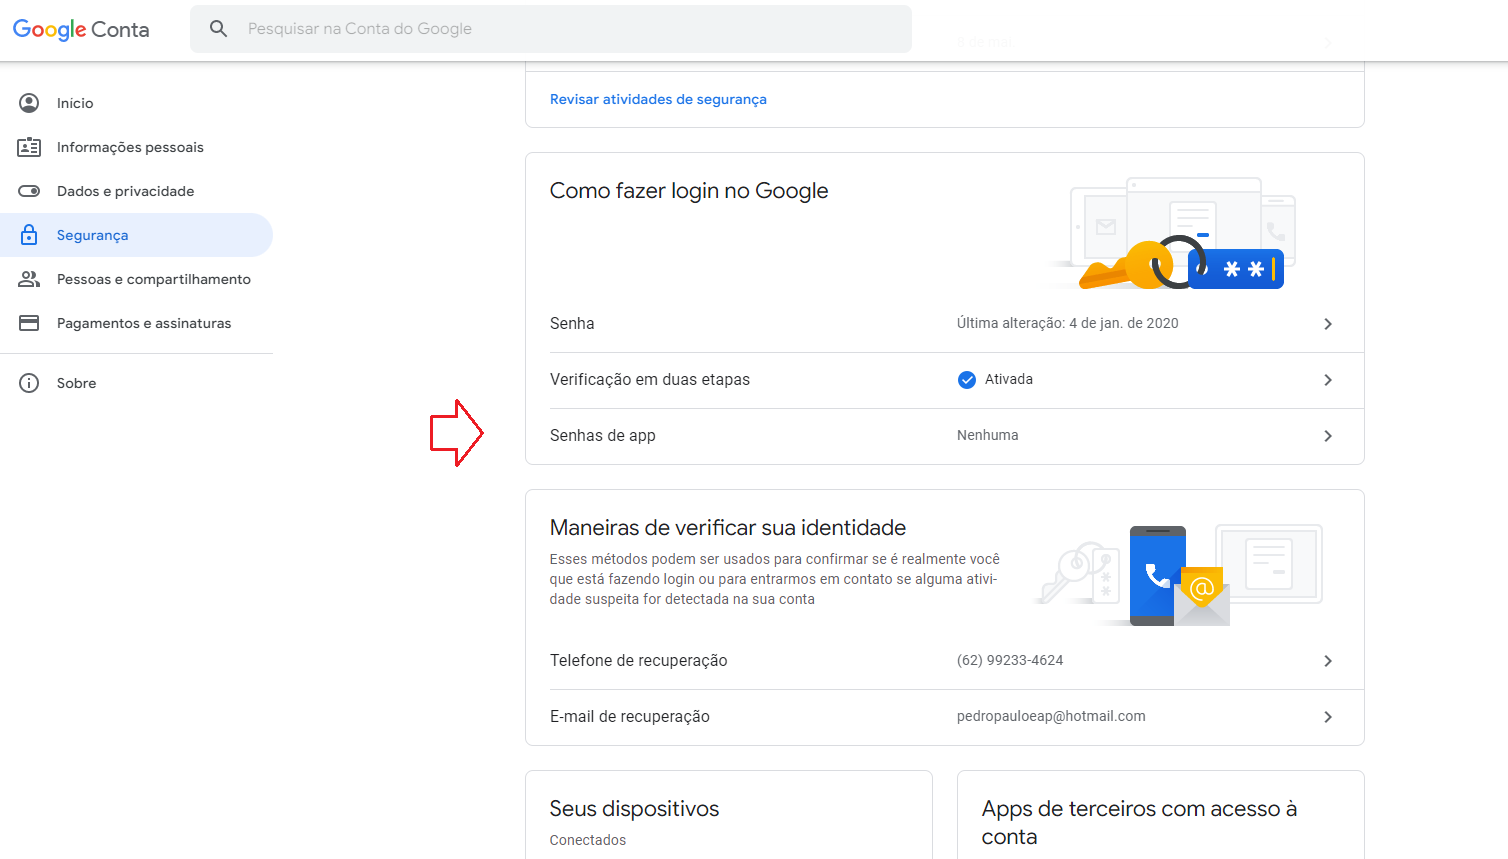Click the Pesquisar na Conta do Google field
The height and width of the screenshot is (859, 1508).
(551, 29)
